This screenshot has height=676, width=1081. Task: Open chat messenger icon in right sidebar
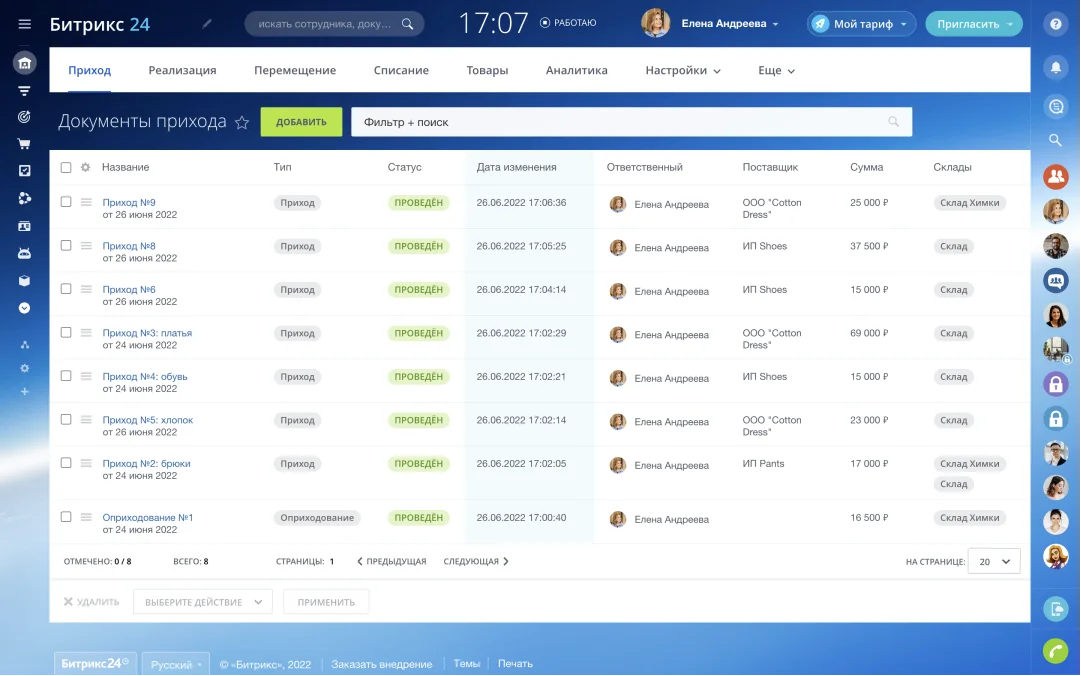tap(1056, 105)
